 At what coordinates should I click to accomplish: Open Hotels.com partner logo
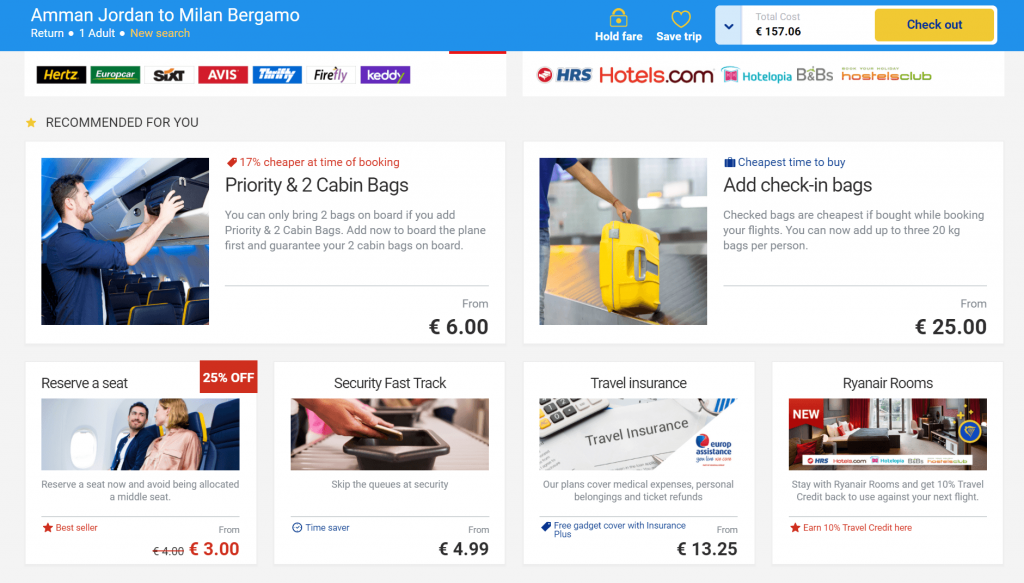click(656, 76)
